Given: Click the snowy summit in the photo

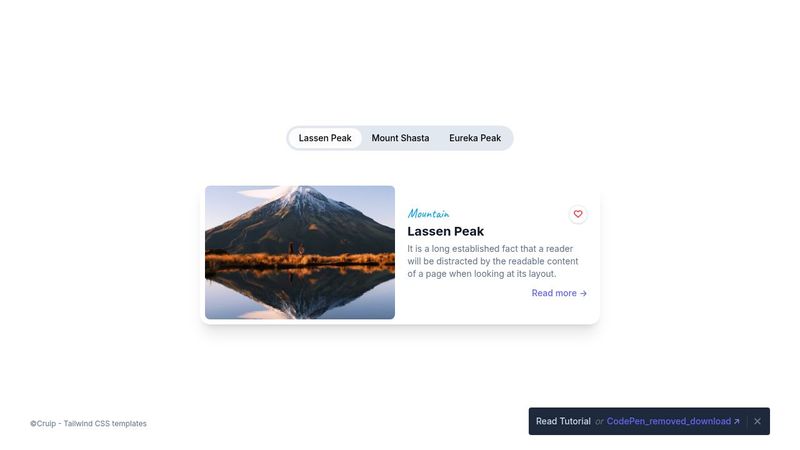Looking at the screenshot, I should click(301, 196).
